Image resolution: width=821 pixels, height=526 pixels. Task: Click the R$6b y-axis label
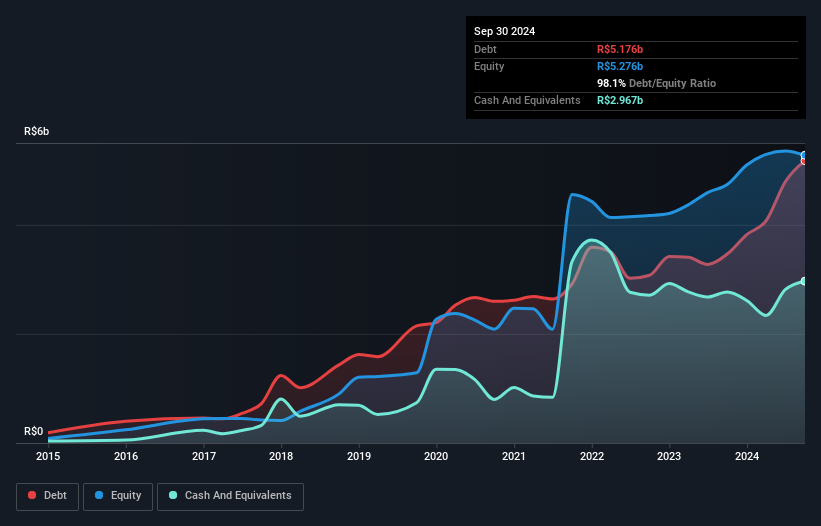coord(37,131)
